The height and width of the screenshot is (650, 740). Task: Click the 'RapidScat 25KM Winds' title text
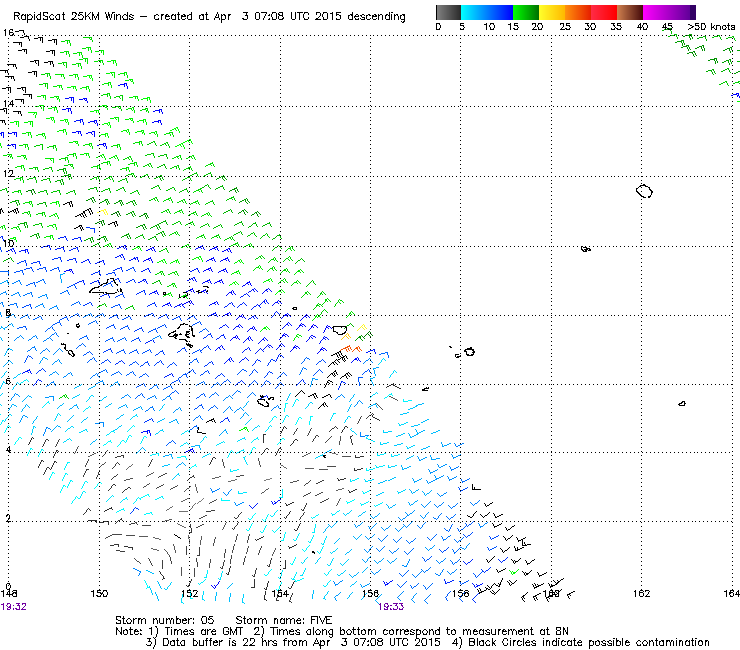coord(75,17)
